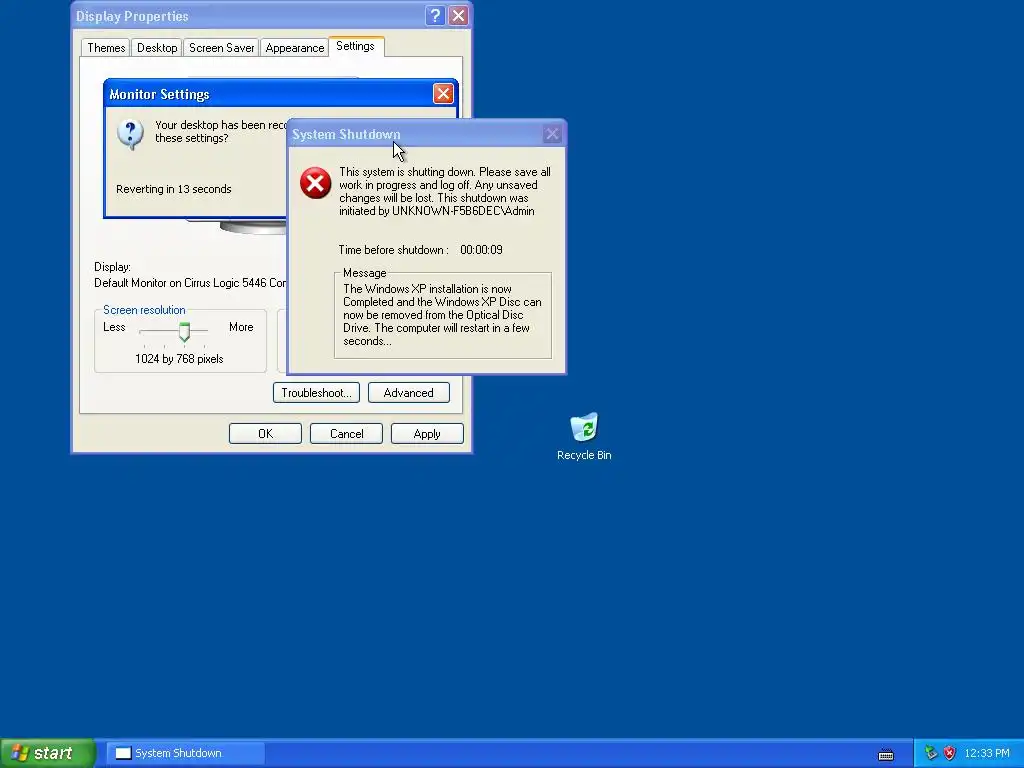This screenshot has width=1024, height=768.
Task: Close the Display Properties window
Action: (x=458, y=16)
